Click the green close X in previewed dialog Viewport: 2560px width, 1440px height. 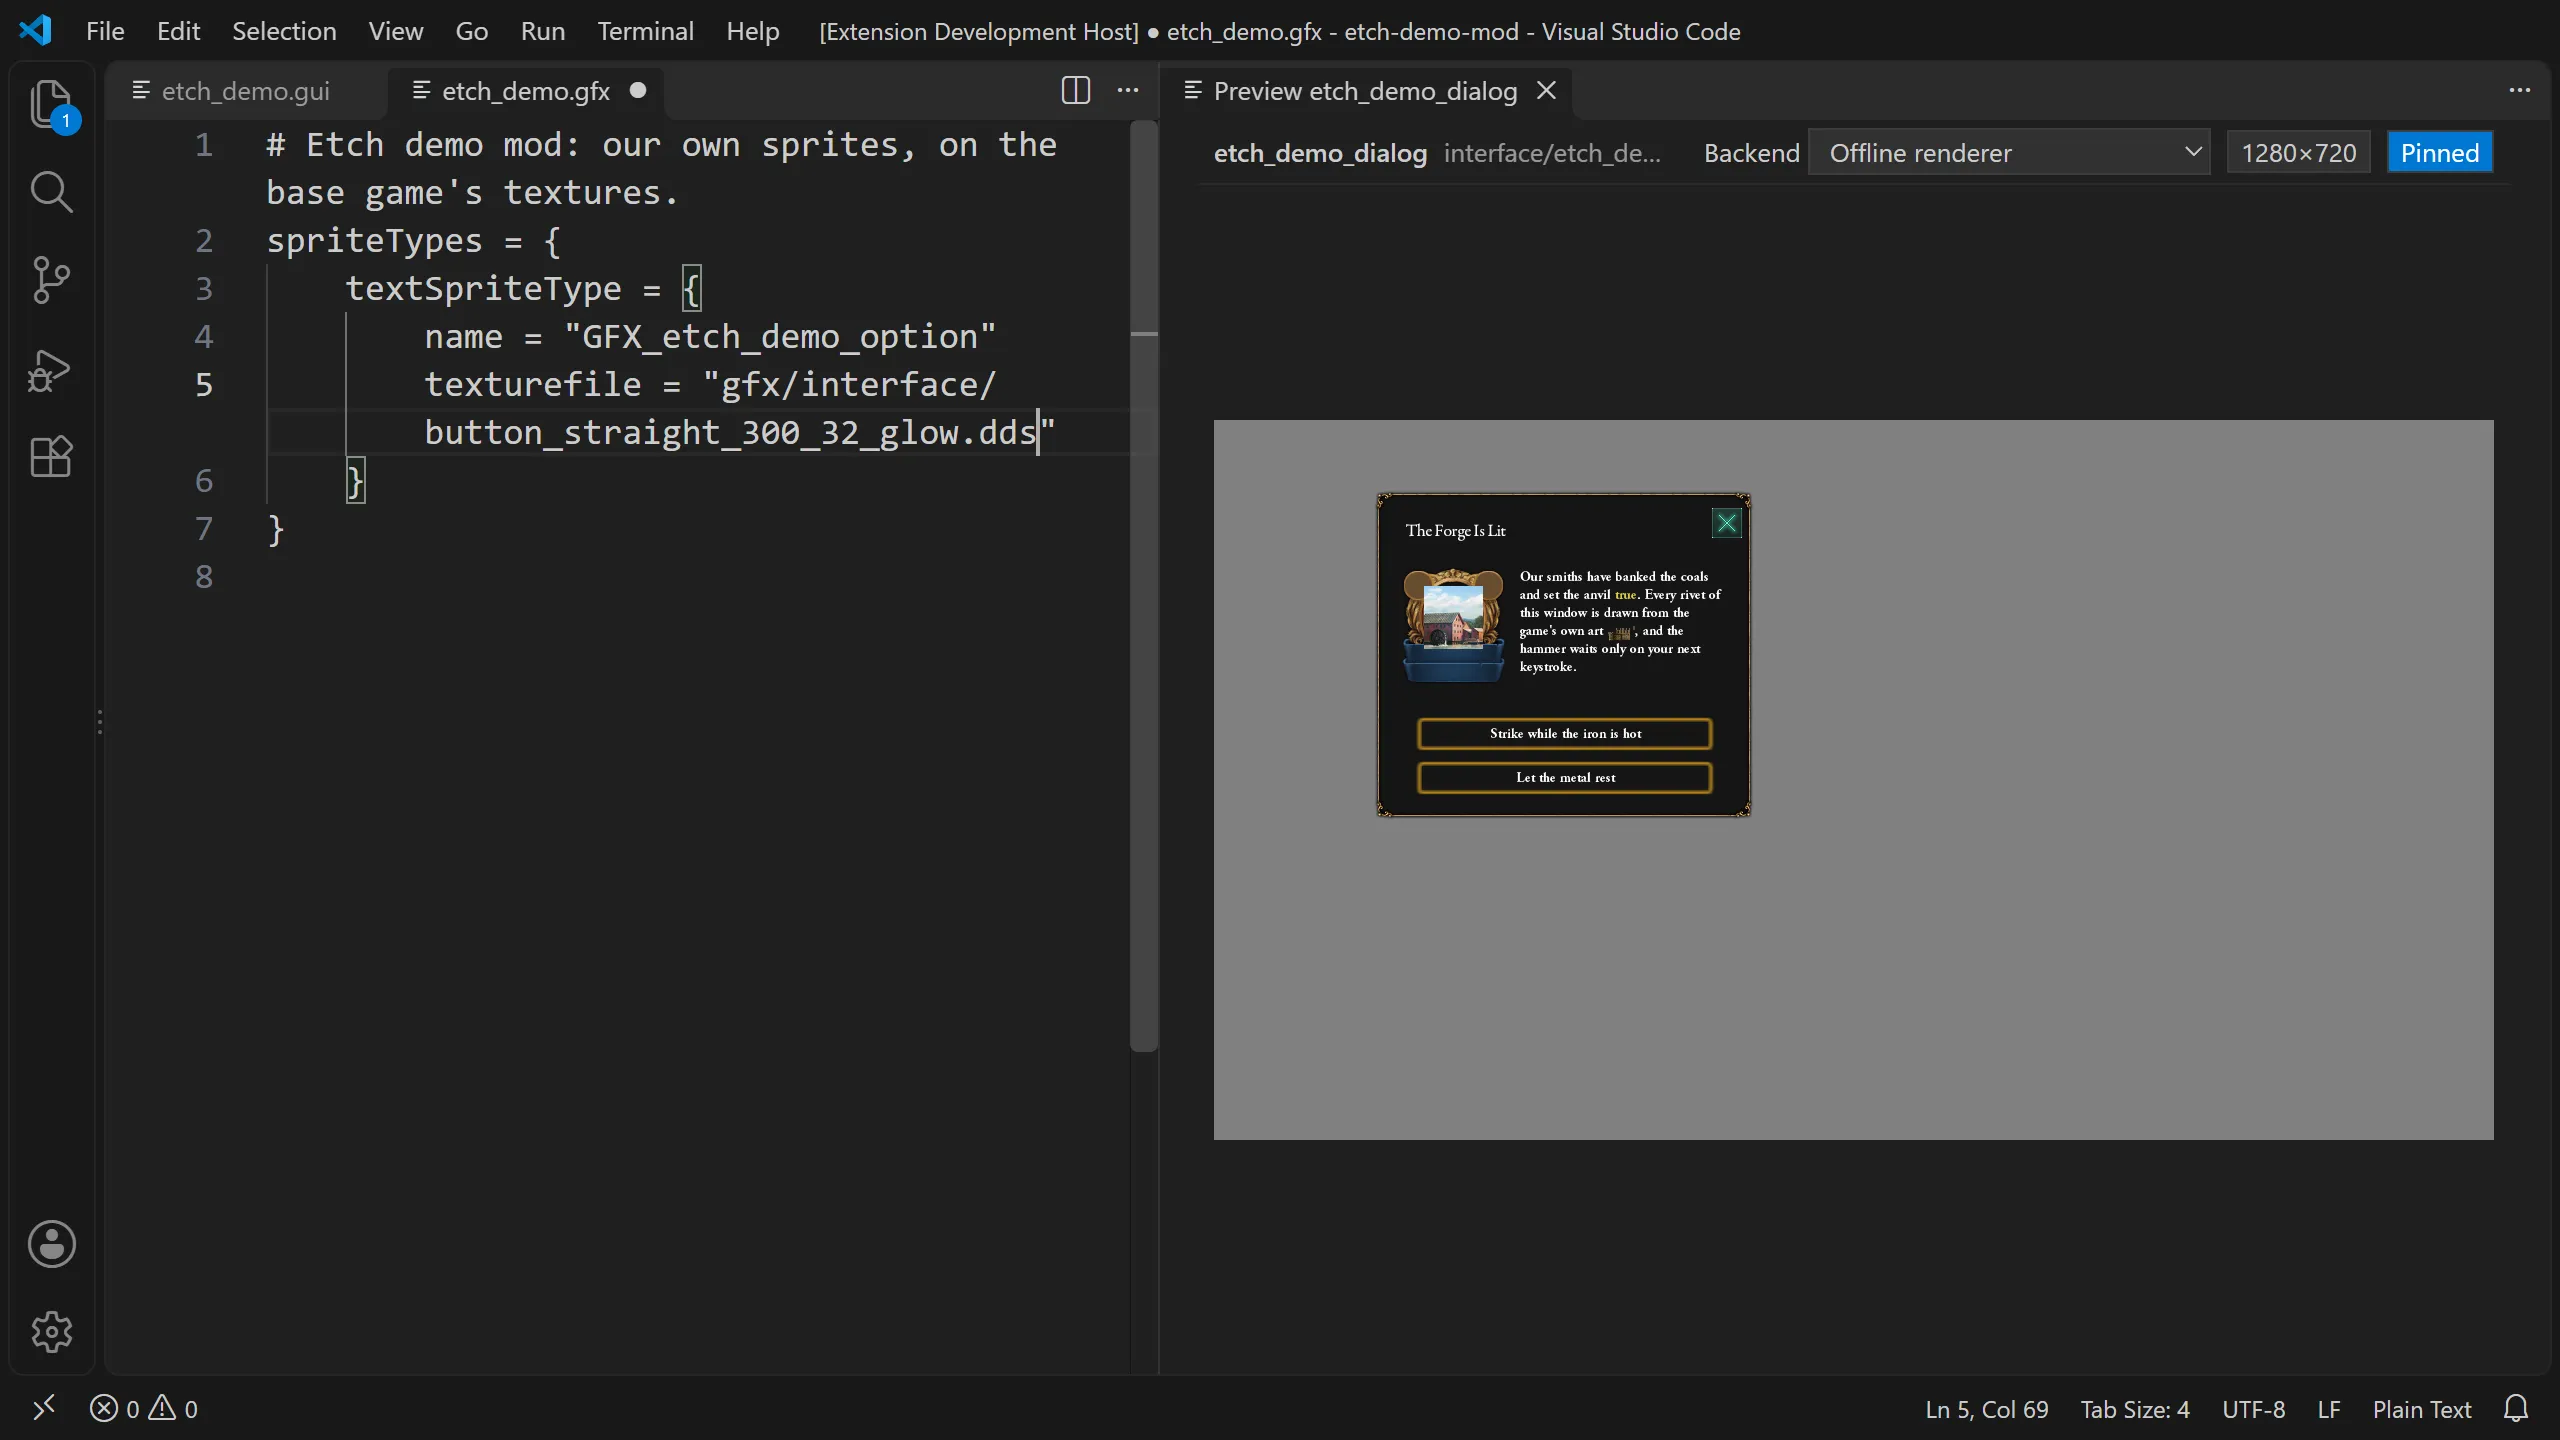pyautogui.click(x=1727, y=523)
